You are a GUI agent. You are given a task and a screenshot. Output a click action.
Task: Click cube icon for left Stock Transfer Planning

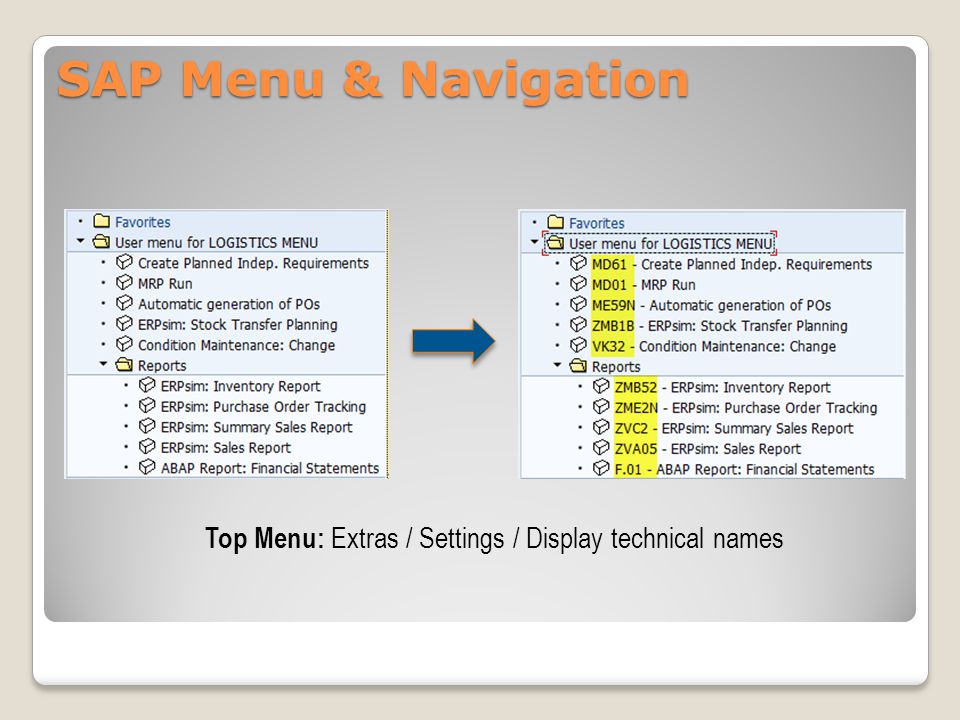(124, 323)
